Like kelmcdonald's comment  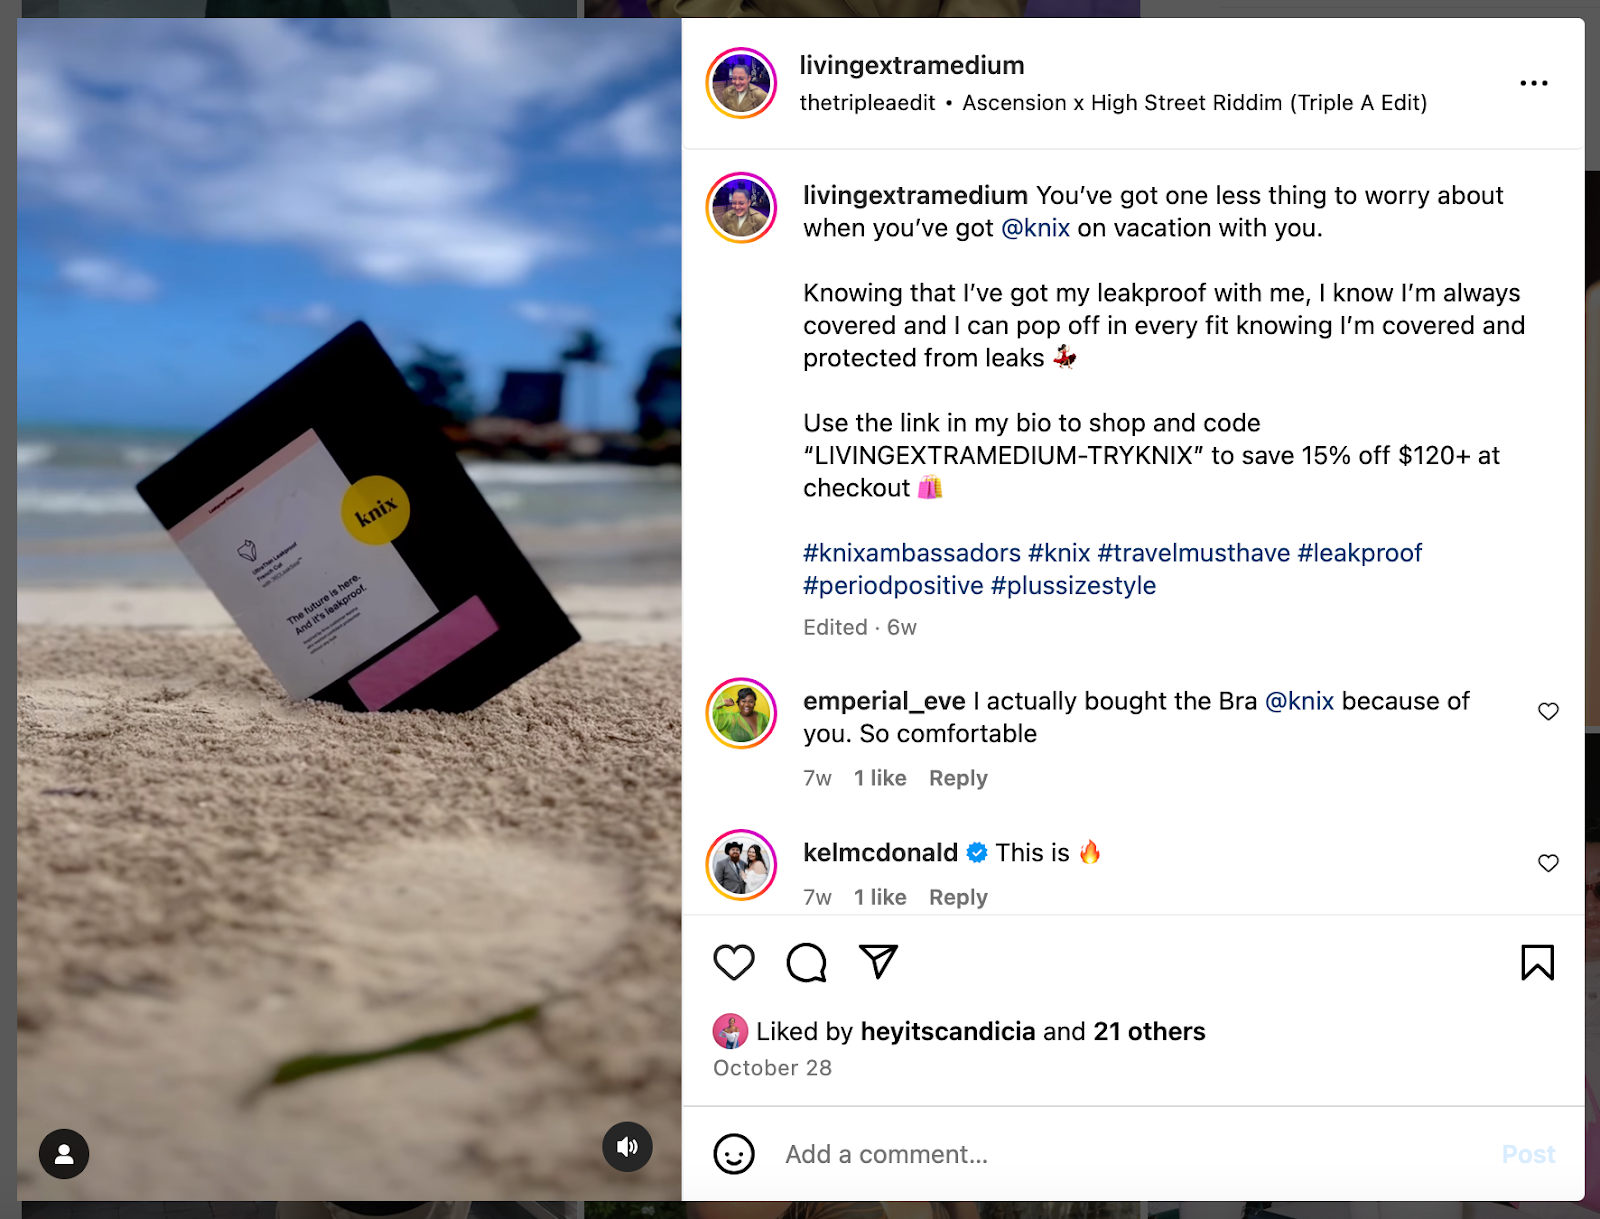1548,863
